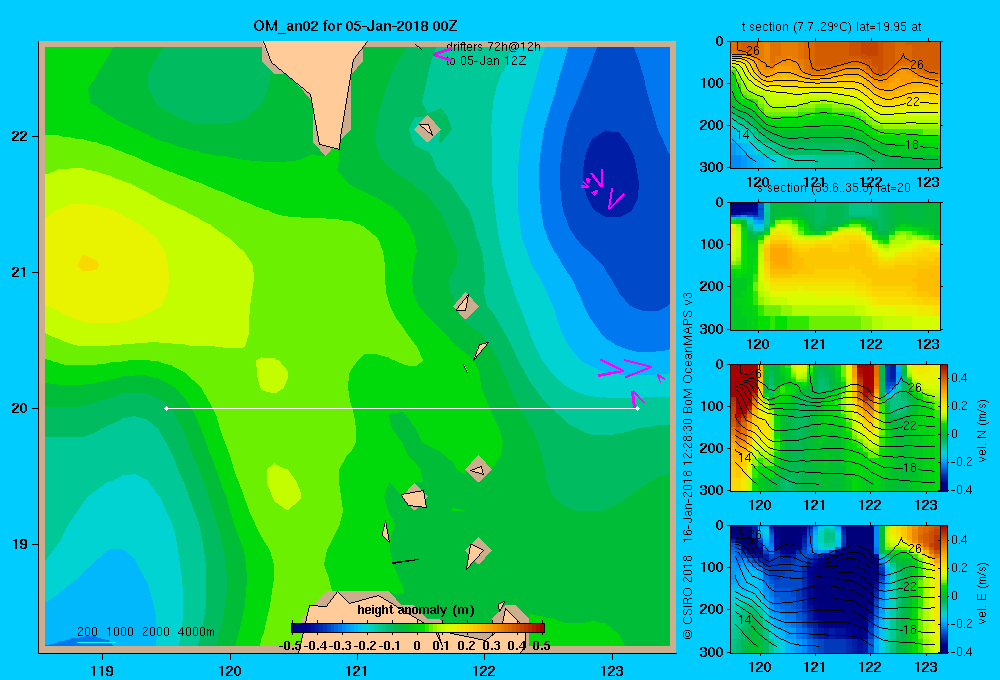Open the temperature section panel

coord(835,105)
